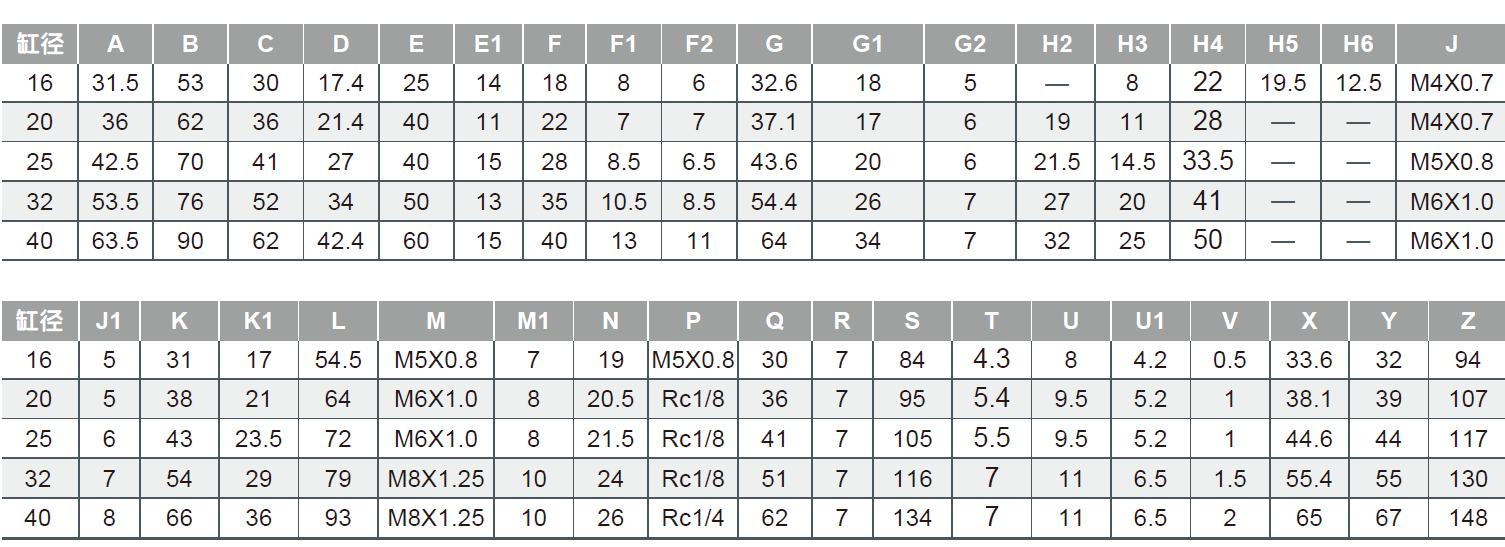
Task: Select the Rc1/4 cell in column P
Action: 693,518
